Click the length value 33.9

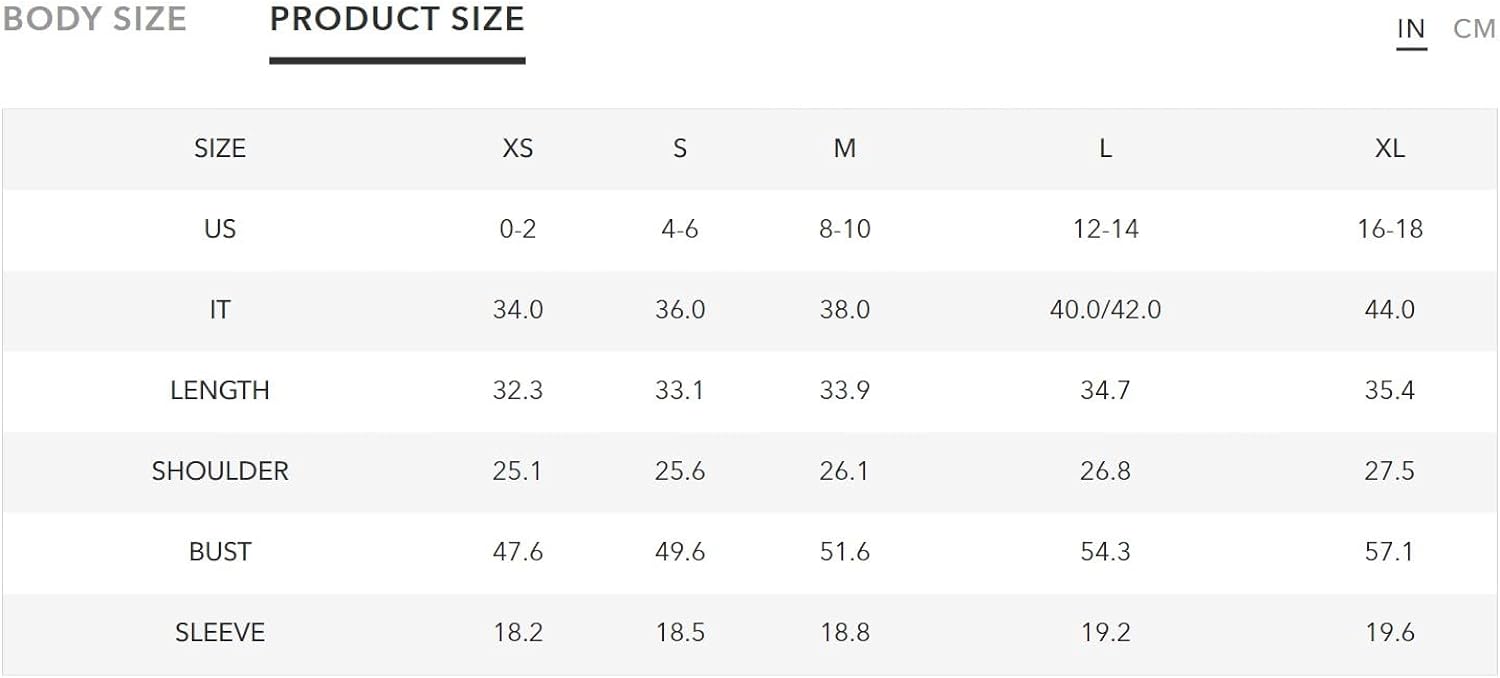click(845, 390)
